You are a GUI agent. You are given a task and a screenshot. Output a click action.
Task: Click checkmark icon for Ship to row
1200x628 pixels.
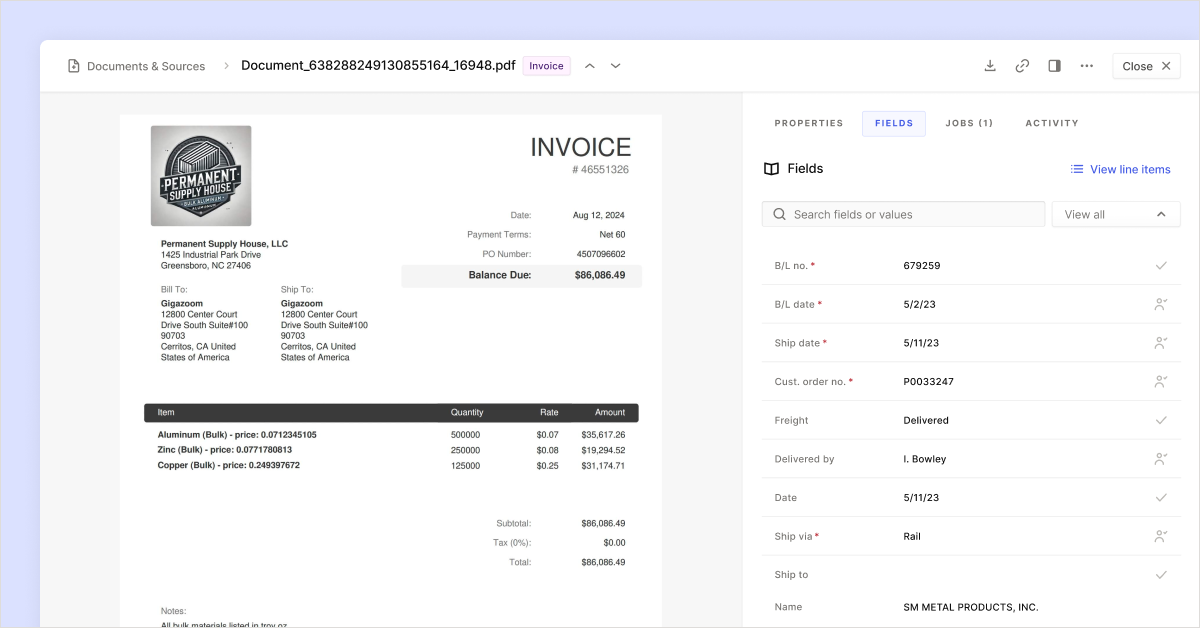tap(1161, 575)
